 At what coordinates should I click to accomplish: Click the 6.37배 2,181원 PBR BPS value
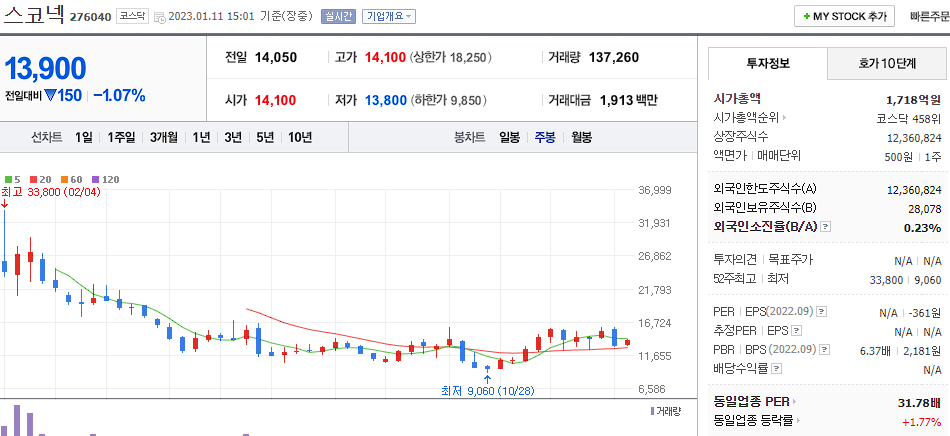tap(901, 350)
